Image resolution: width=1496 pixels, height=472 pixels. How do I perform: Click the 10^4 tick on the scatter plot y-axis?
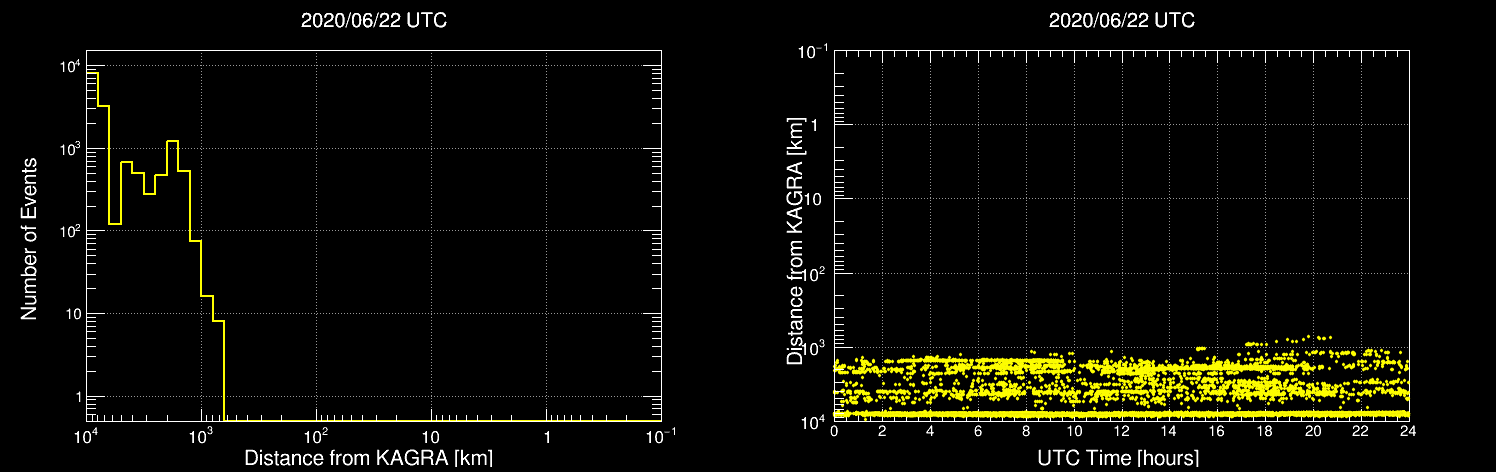pyautogui.click(x=814, y=421)
